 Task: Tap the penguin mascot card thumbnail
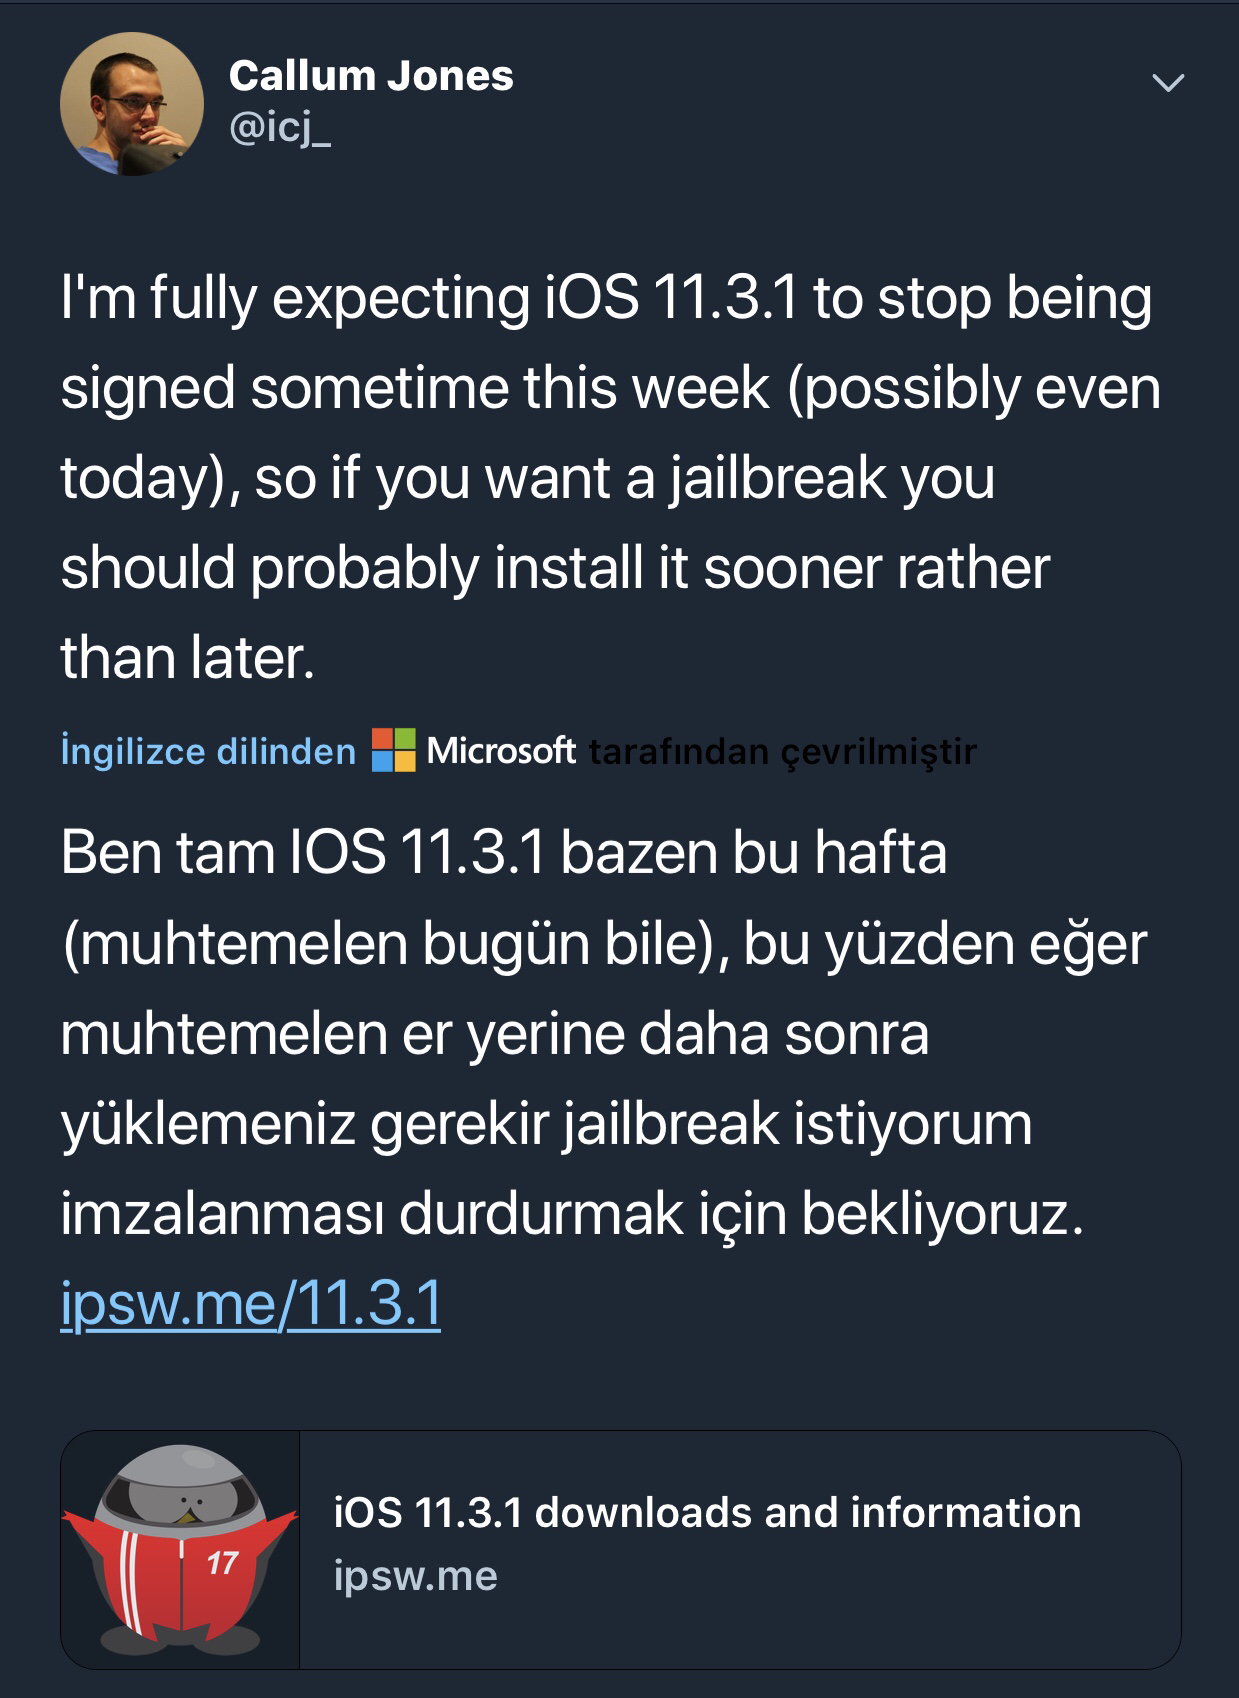pyautogui.click(x=180, y=1549)
